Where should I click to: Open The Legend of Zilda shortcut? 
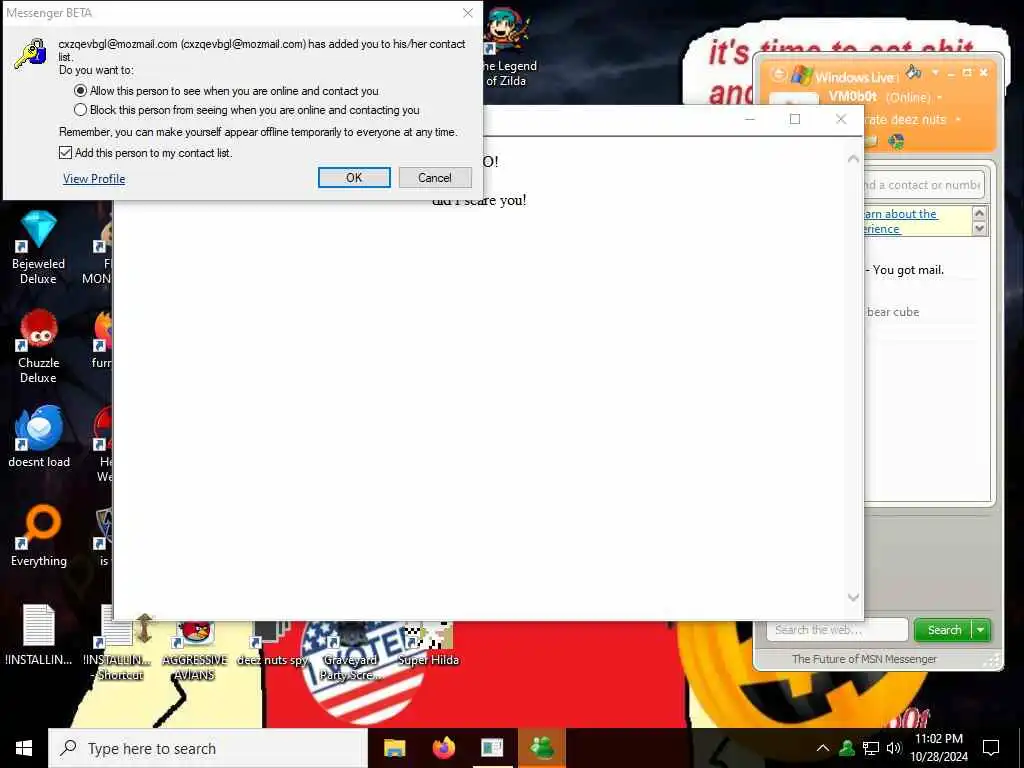click(508, 49)
